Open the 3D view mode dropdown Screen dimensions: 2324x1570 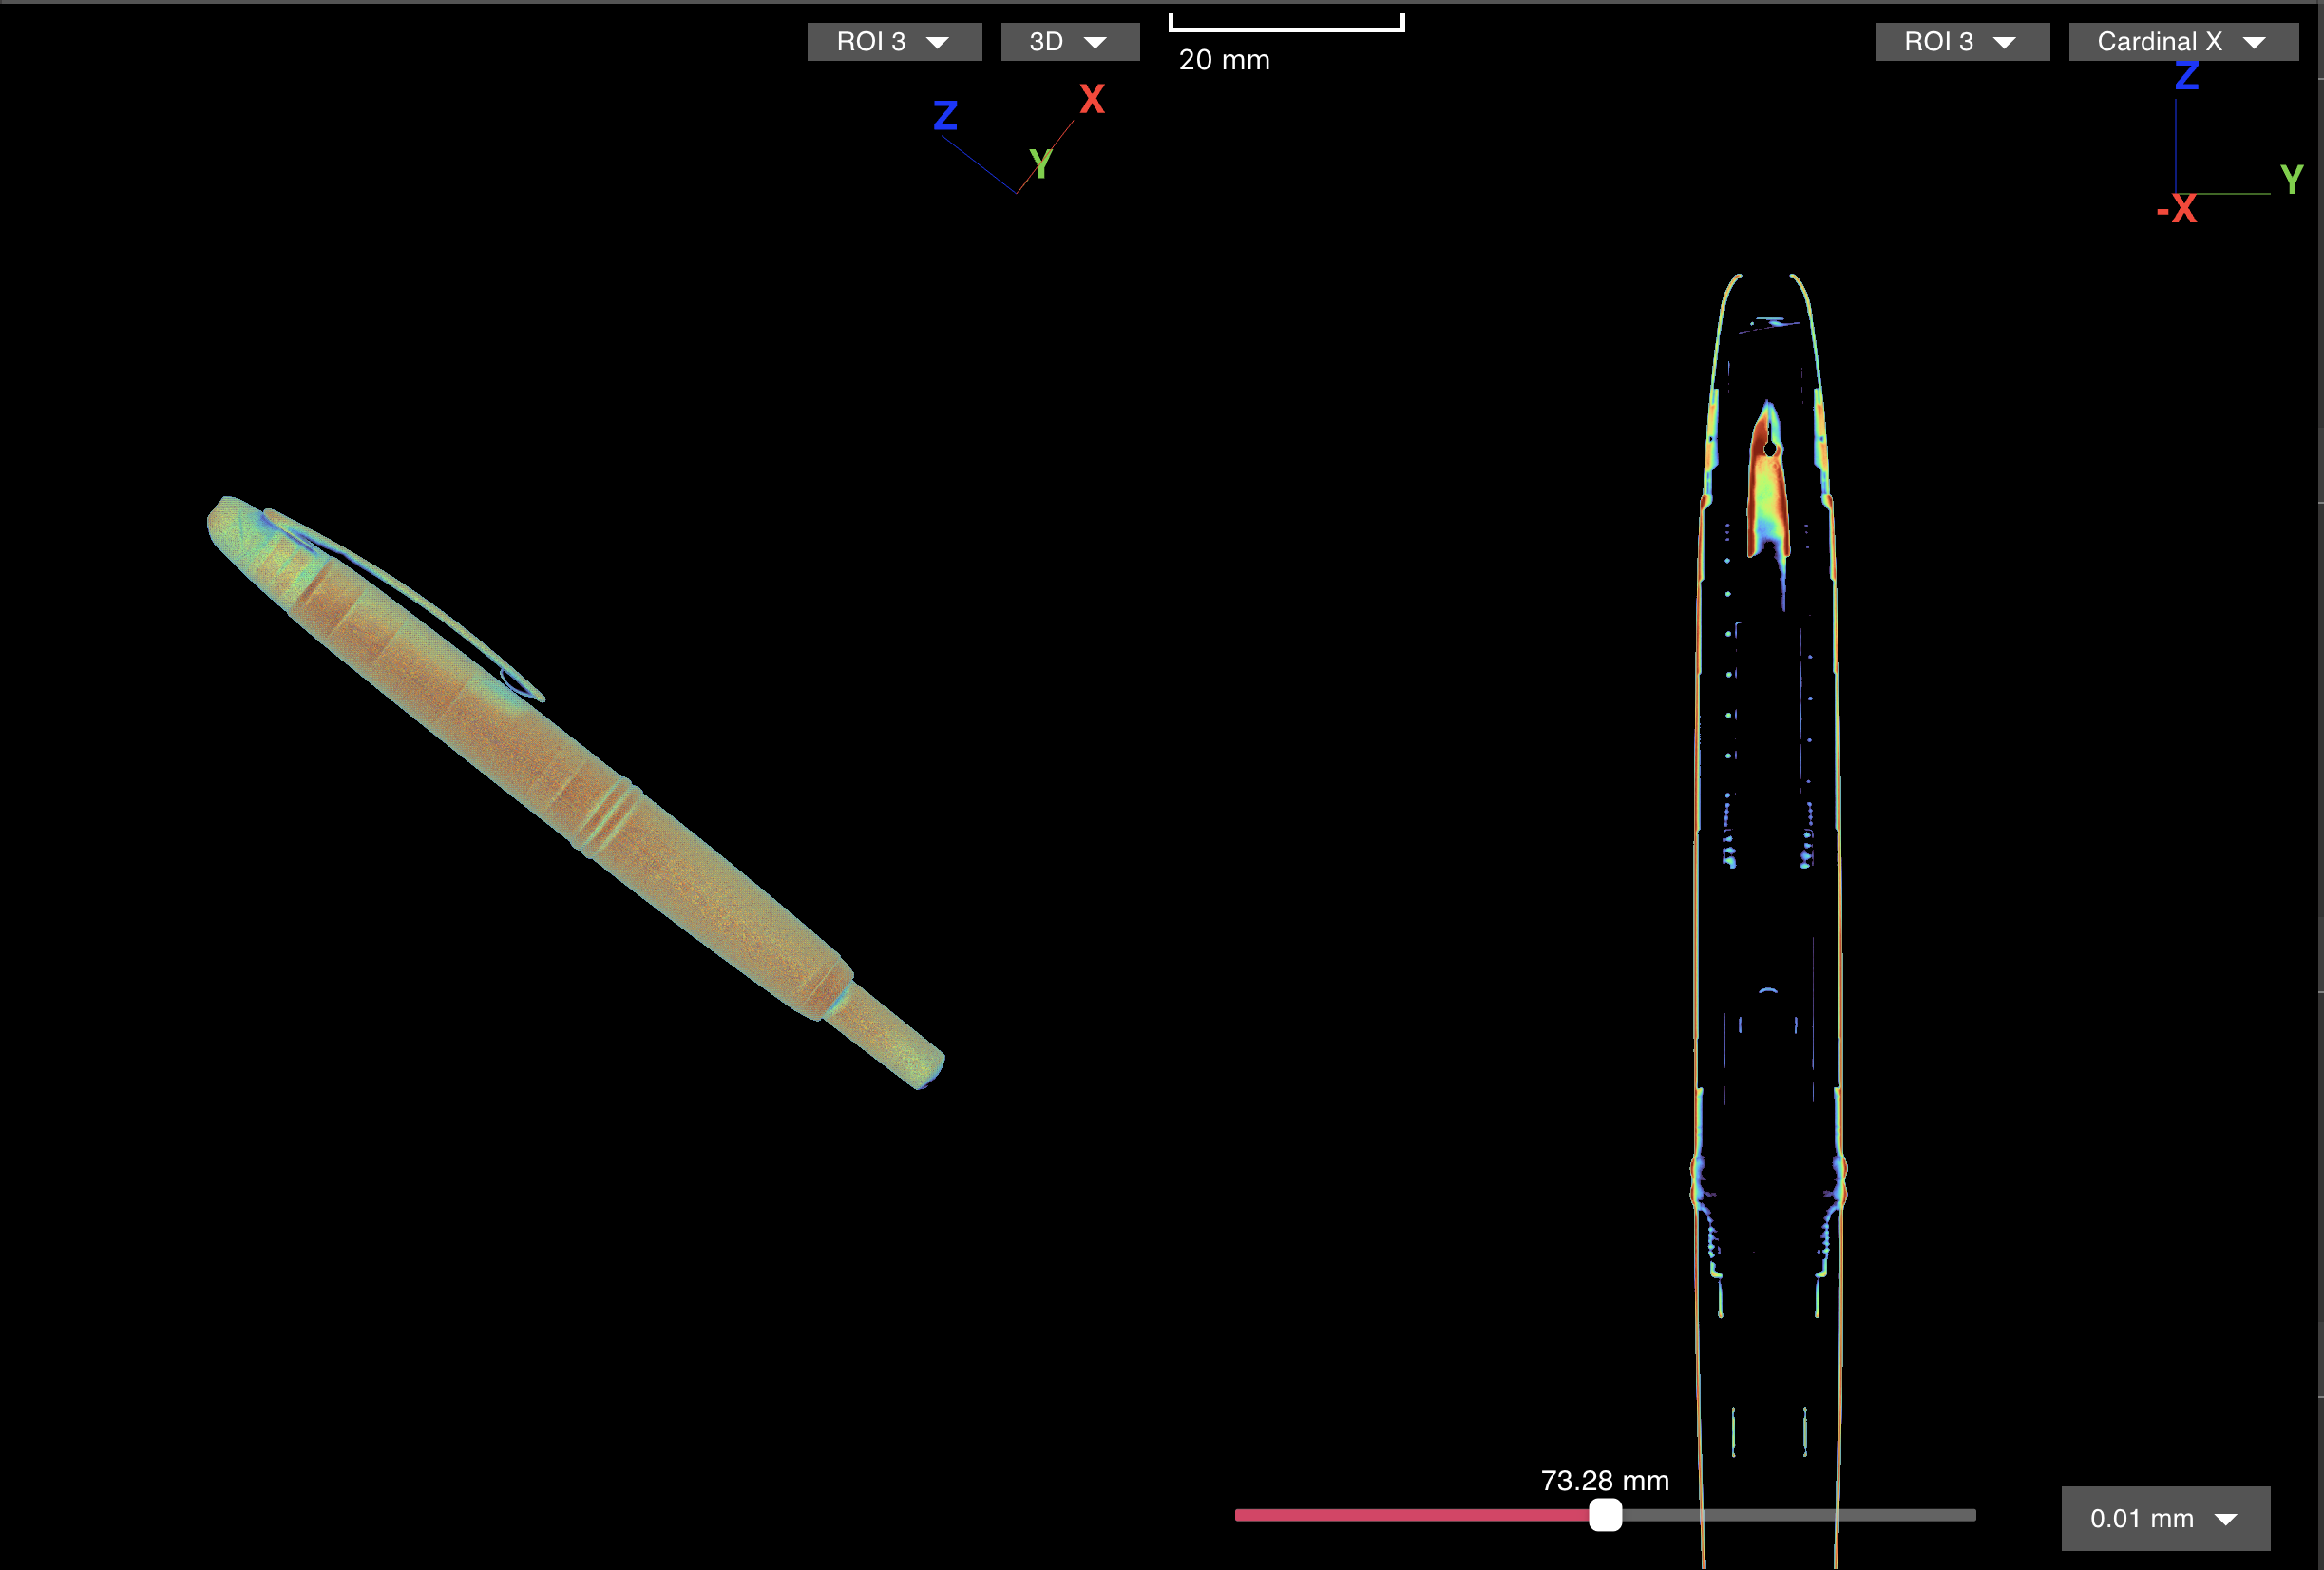[x=1069, y=42]
